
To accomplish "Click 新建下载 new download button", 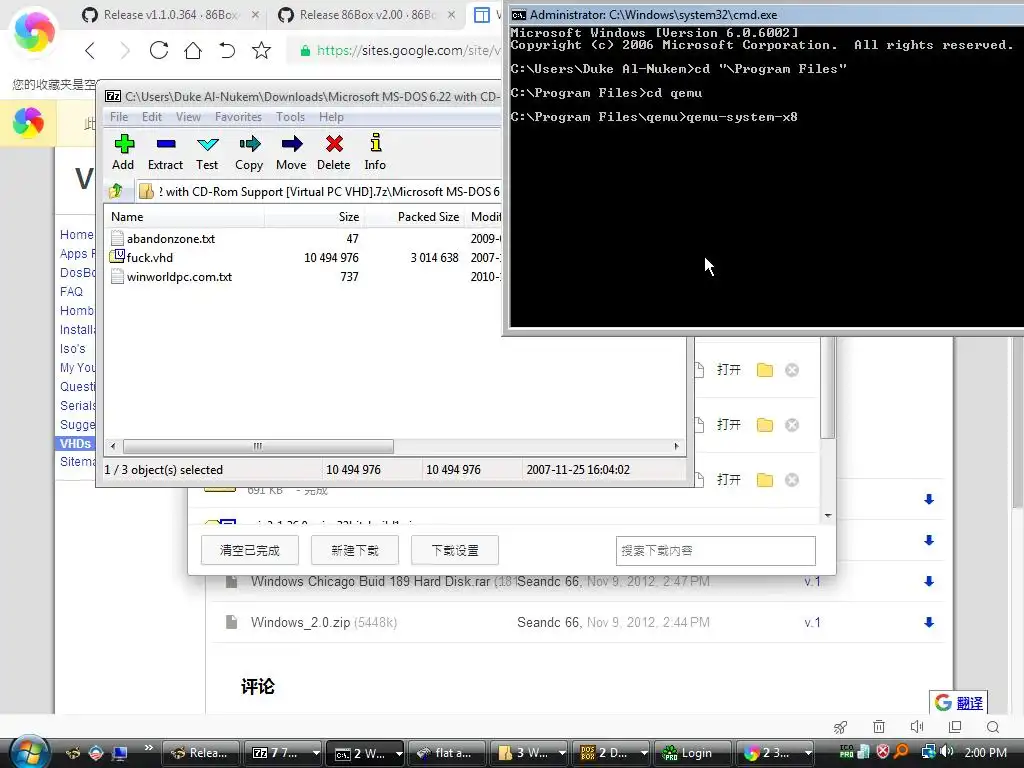I will pyautogui.click(x=355, y=551).
